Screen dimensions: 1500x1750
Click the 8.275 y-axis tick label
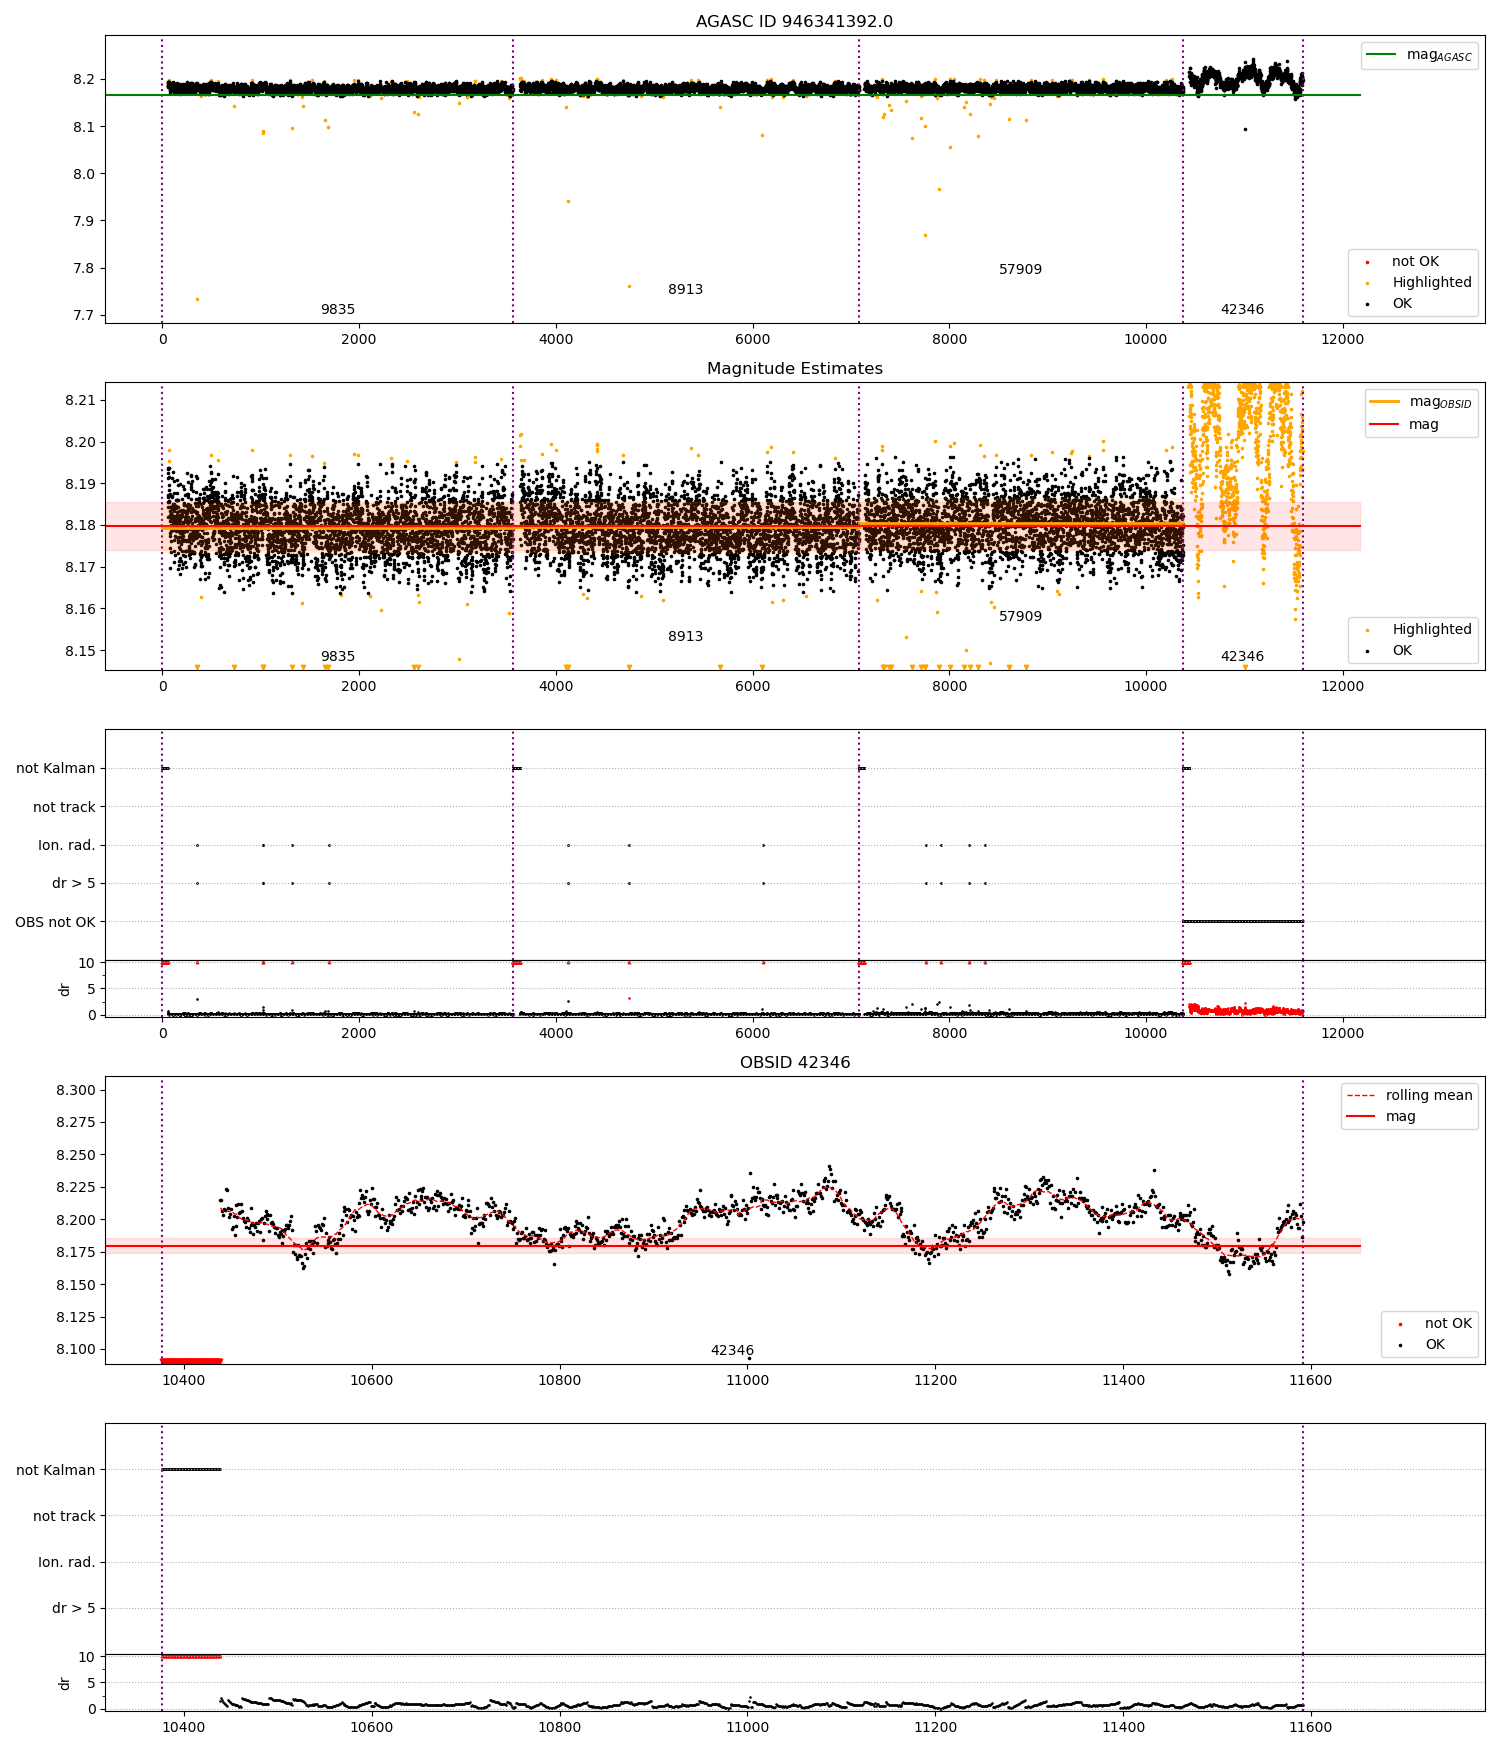tap(76, 1122)
